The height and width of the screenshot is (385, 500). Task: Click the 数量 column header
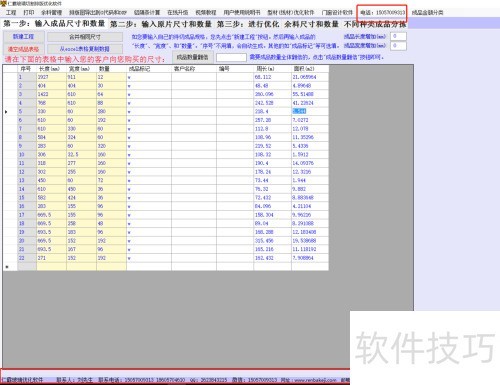click(x=111, y=69)
